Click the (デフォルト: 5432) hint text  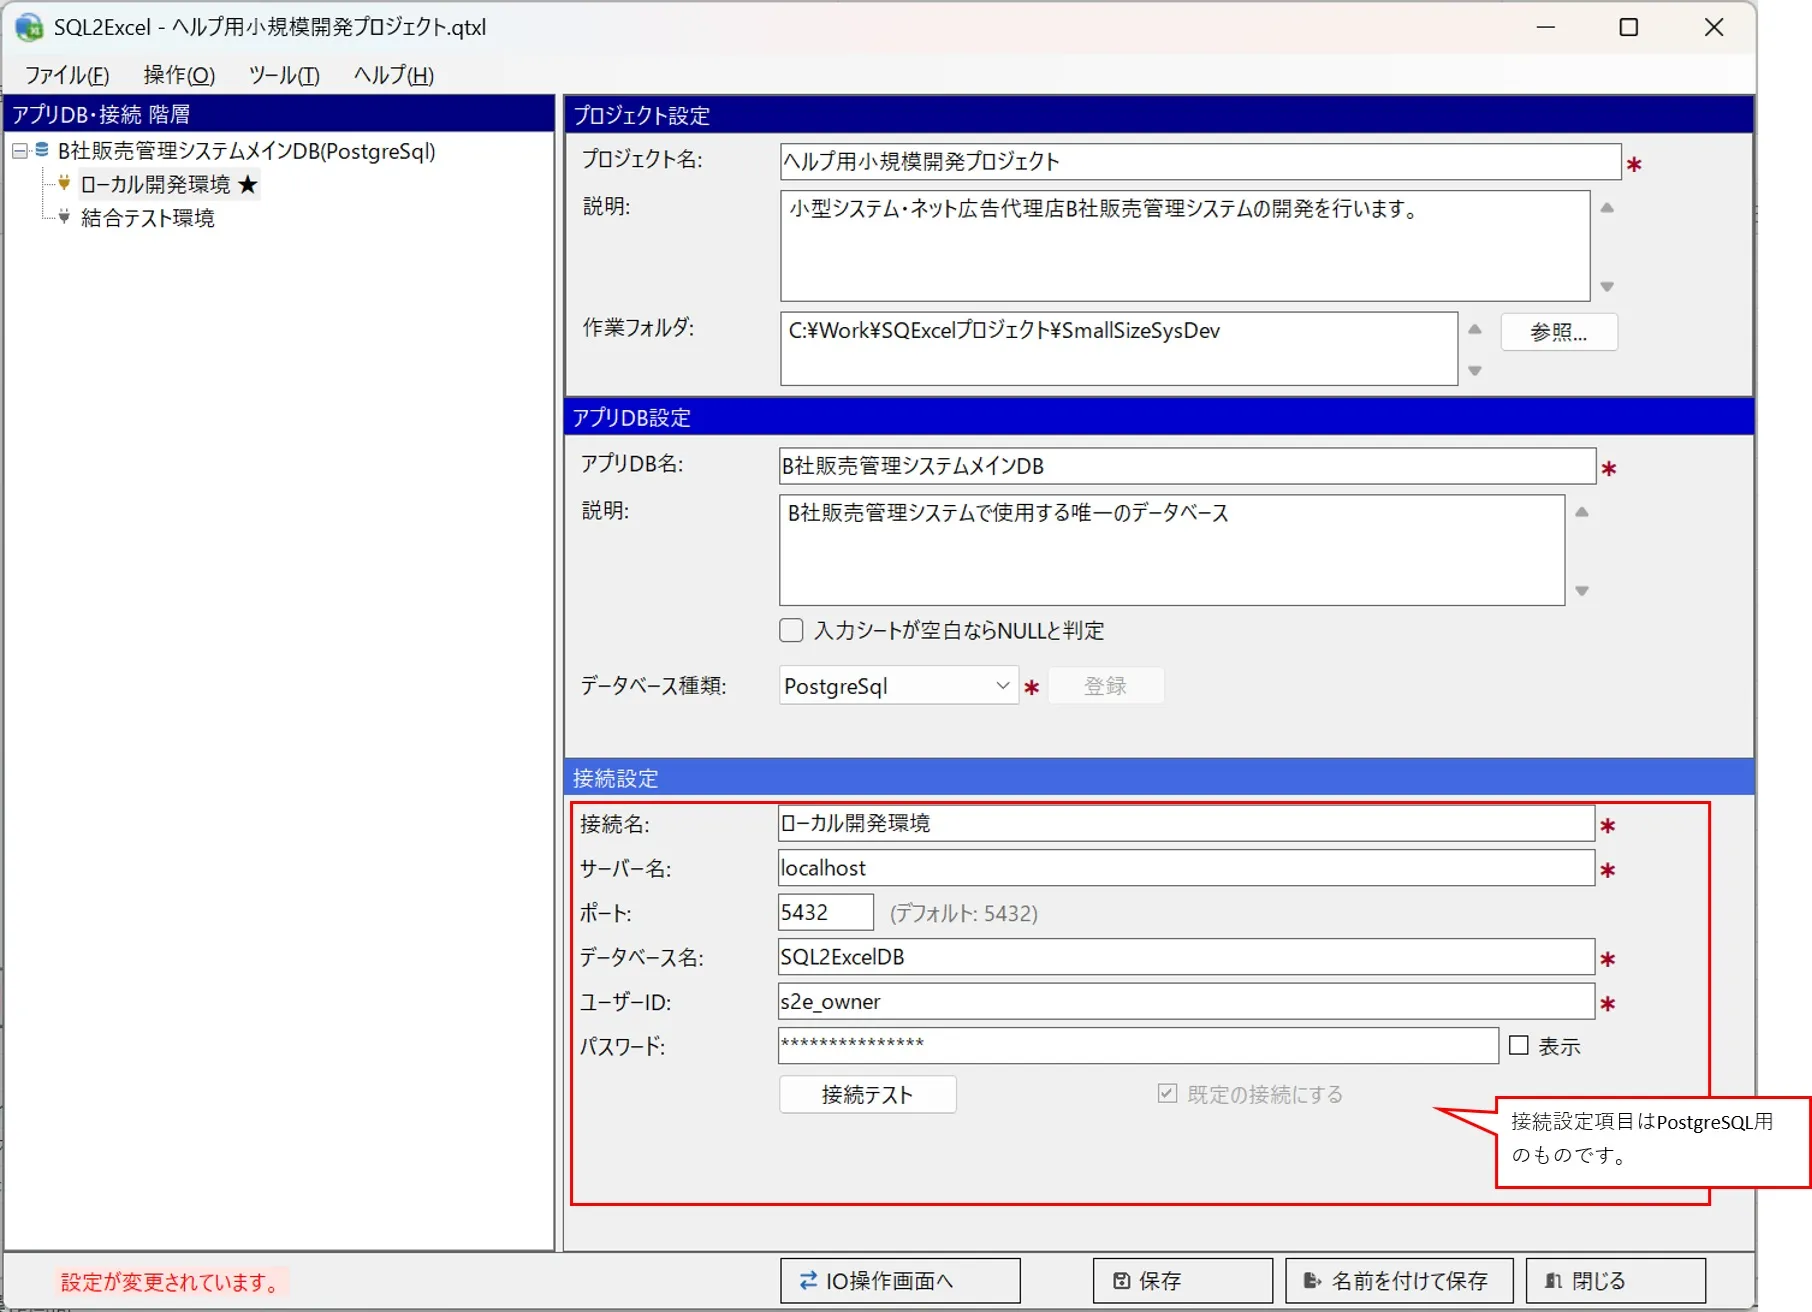(x=964, y=913)
